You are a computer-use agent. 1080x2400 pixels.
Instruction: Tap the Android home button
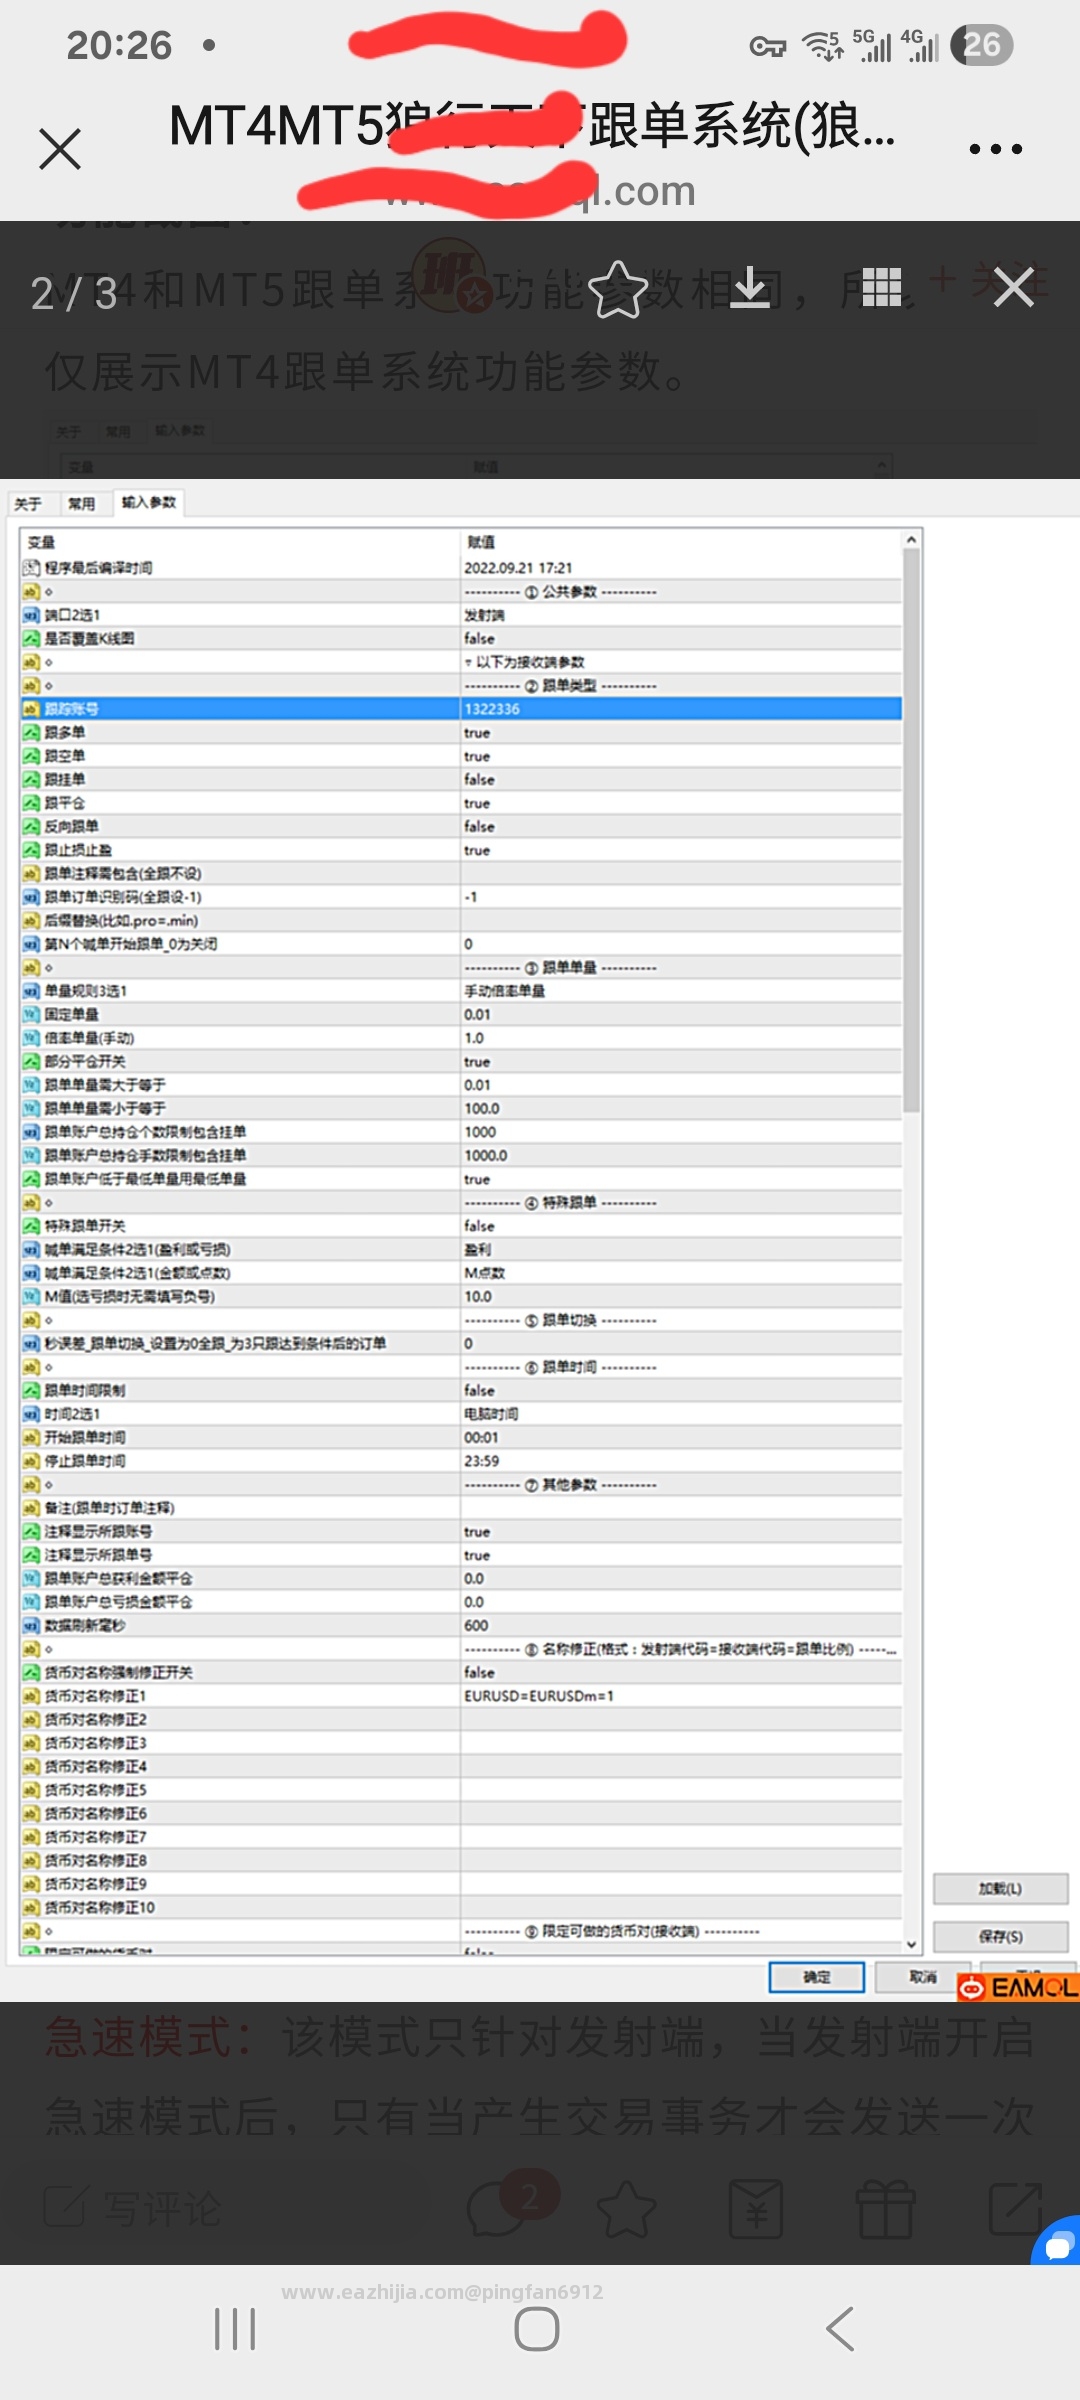537,2329
